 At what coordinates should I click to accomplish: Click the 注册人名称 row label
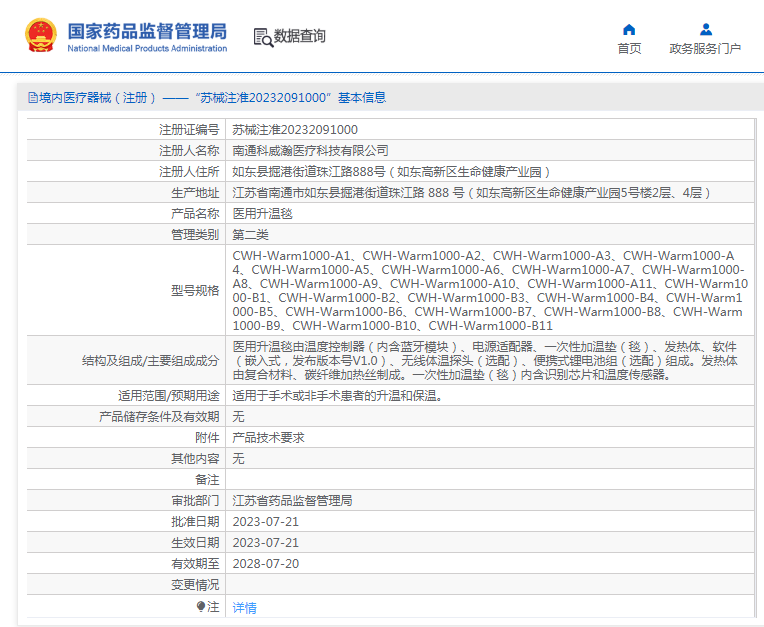coord(189,151)
